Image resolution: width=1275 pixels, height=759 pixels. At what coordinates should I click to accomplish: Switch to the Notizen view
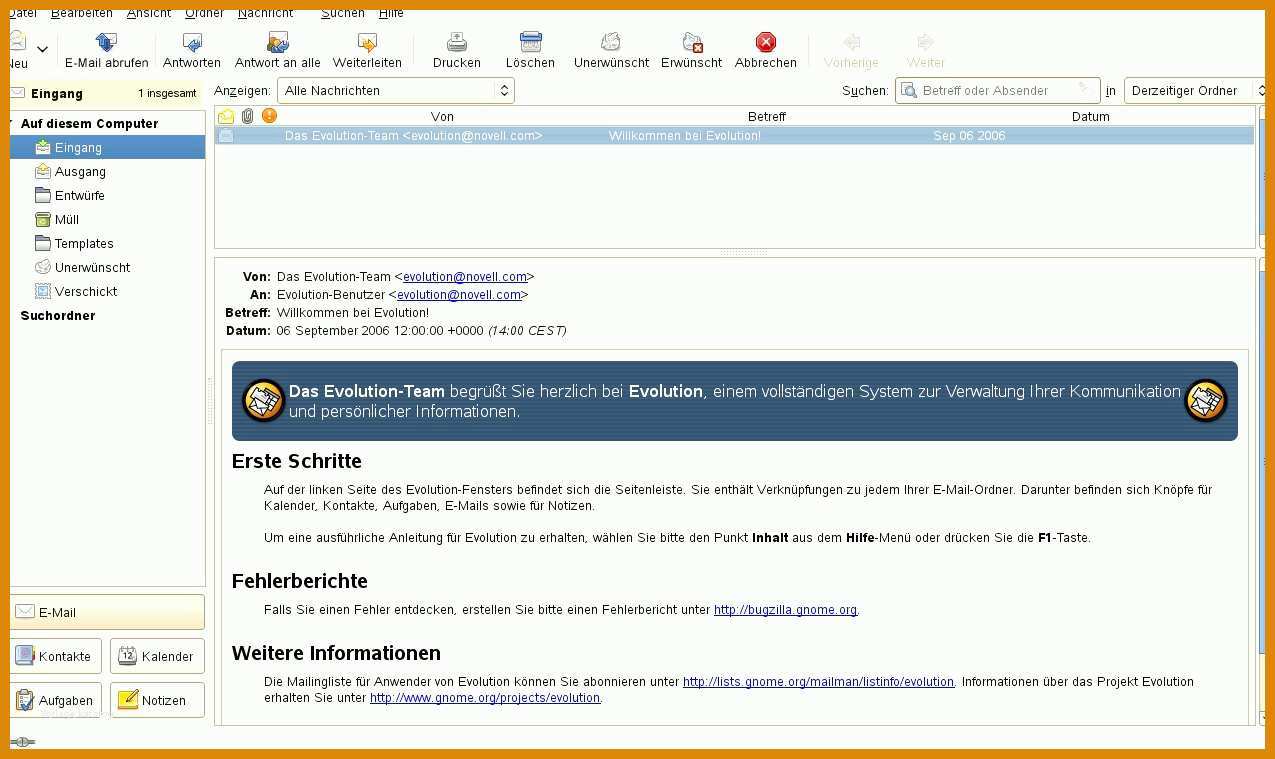click(x=157, y=700)
